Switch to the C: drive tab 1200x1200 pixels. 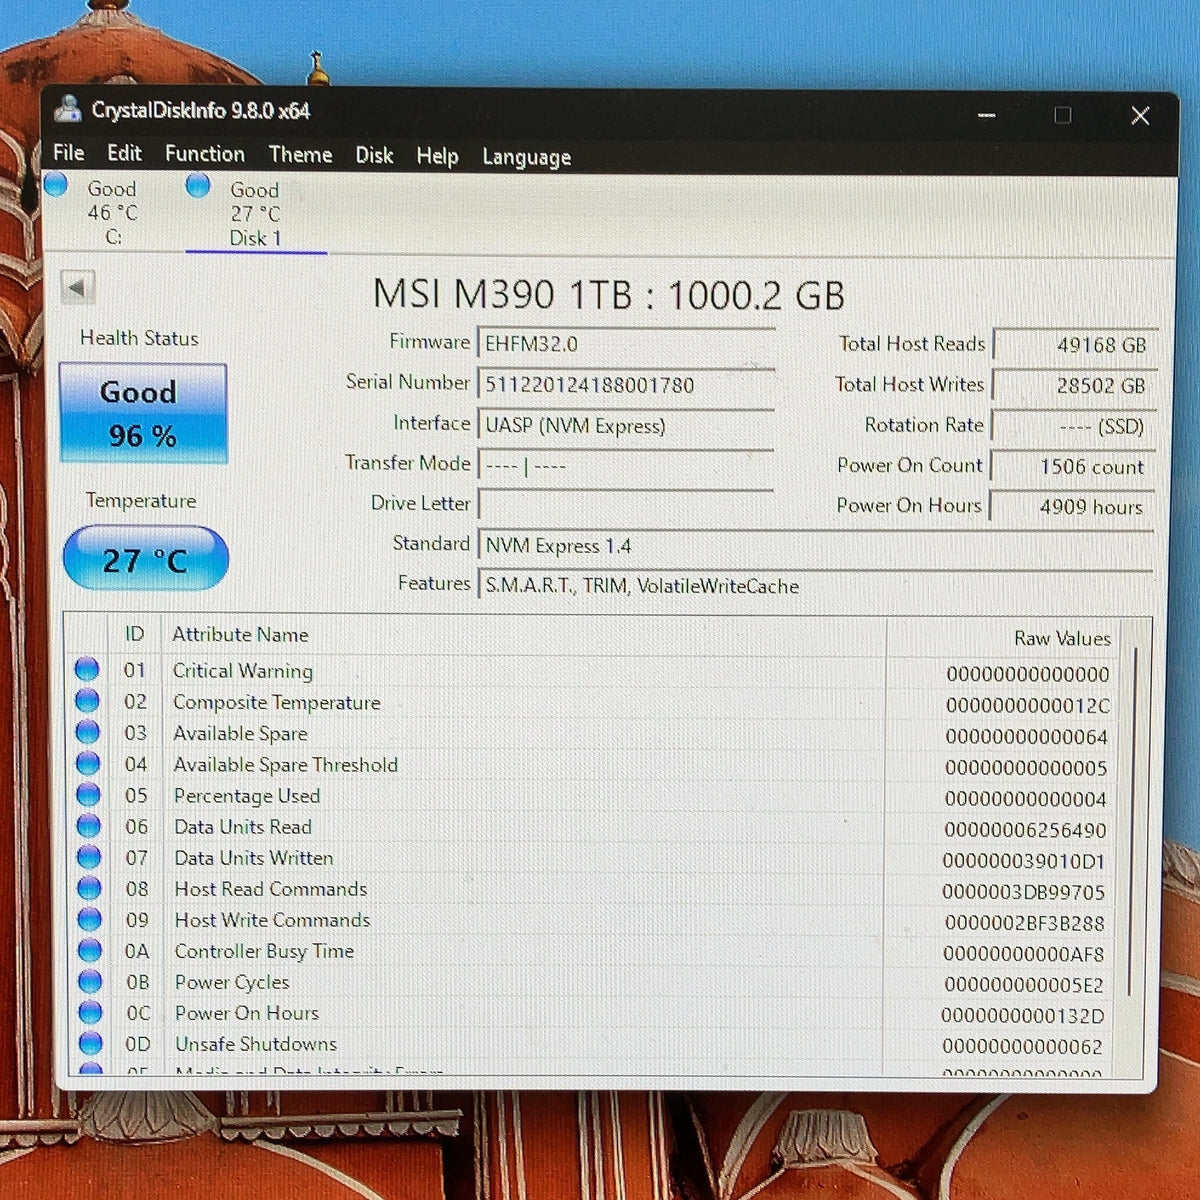[x=112, y=212]
